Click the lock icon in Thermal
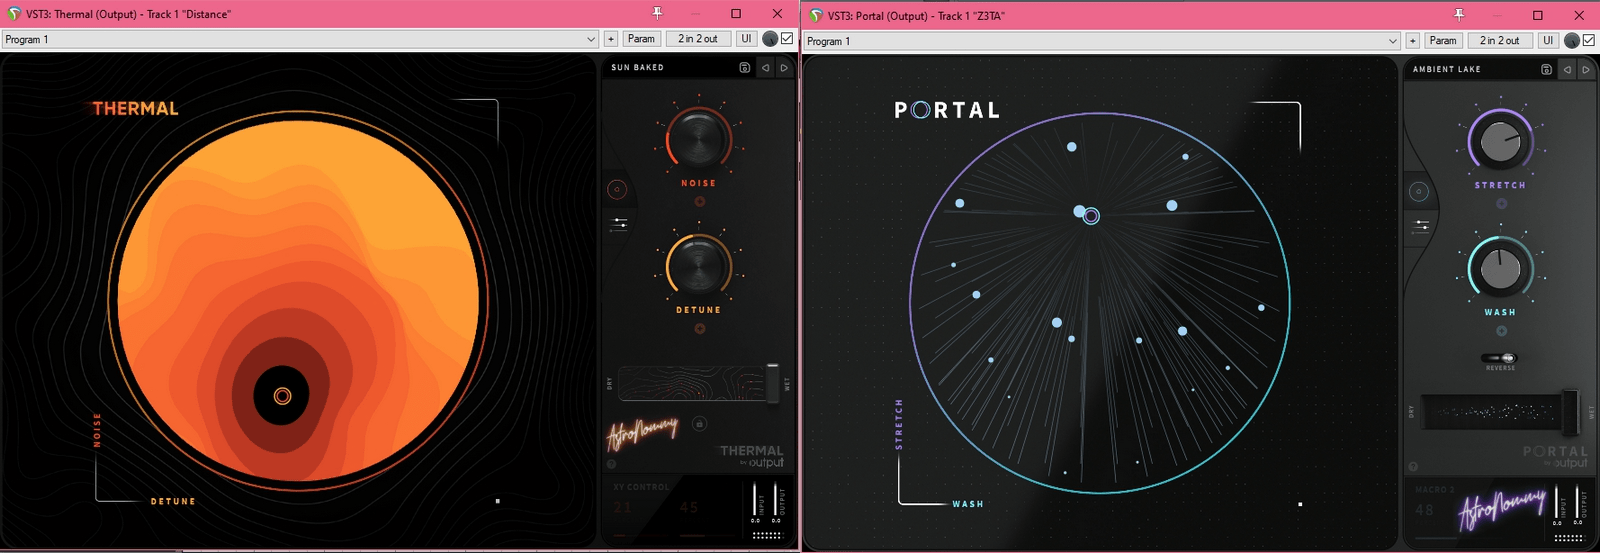The image size is (1600, 553). point(700,424)
